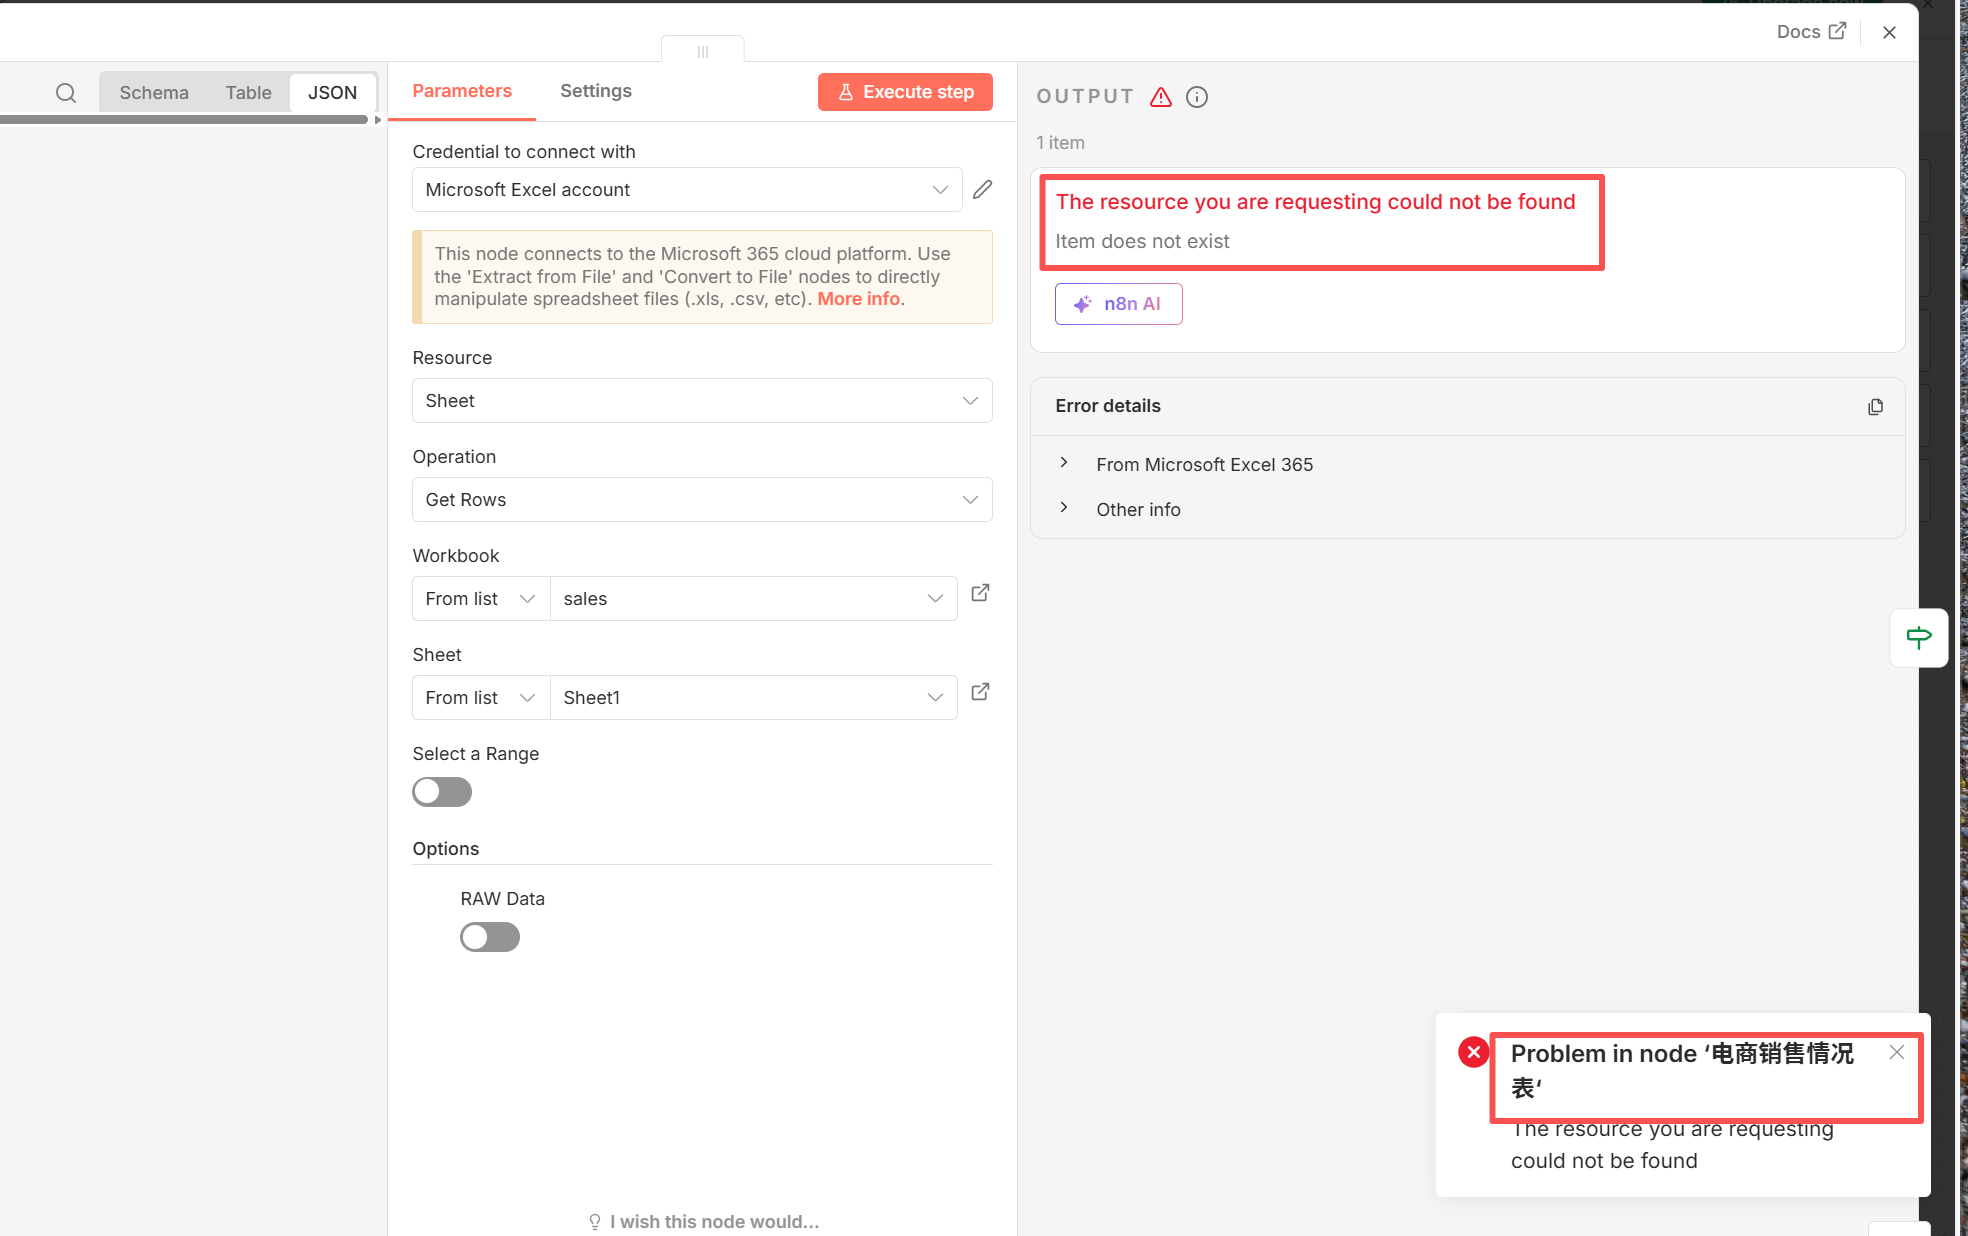Open the Resource dropdown showing Sheet
Image resolution: width=1968 pixels, height=1236 pixels.
[702, 401]
